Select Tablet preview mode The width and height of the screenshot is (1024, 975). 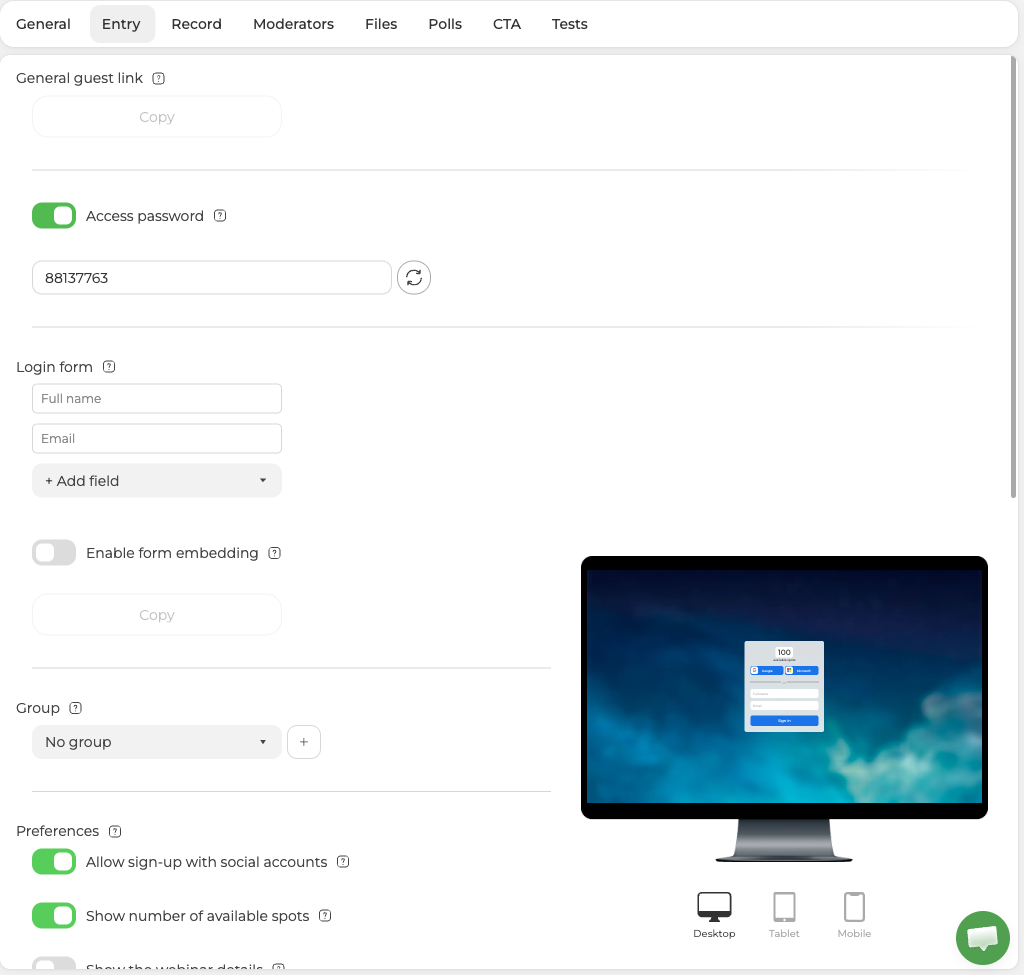[784, 915]
